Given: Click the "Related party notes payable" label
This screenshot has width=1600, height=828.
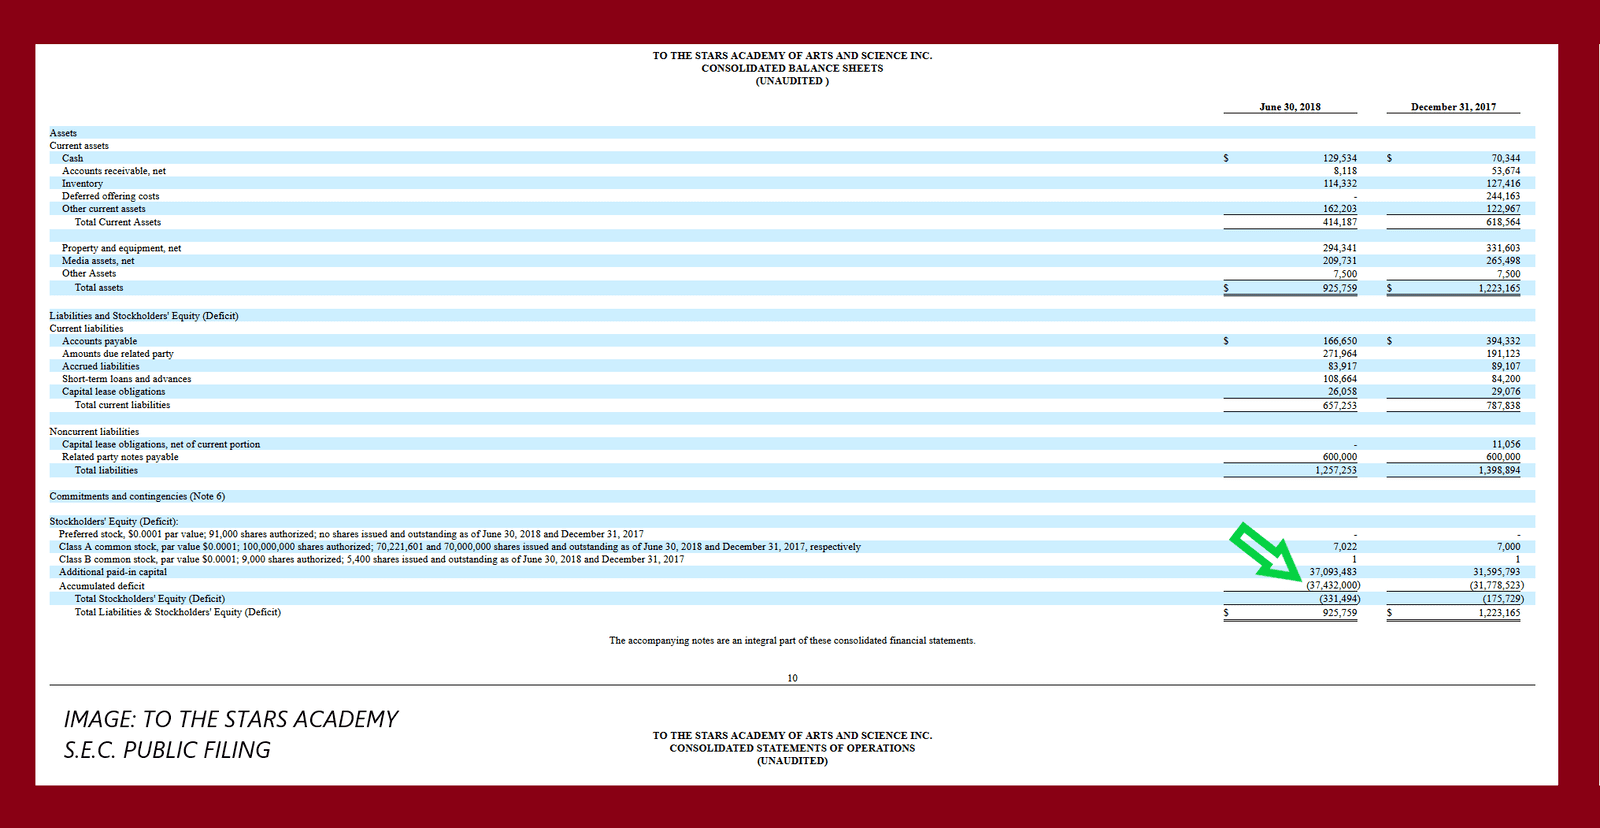Looking at the screenshot, I should (120, 457).
